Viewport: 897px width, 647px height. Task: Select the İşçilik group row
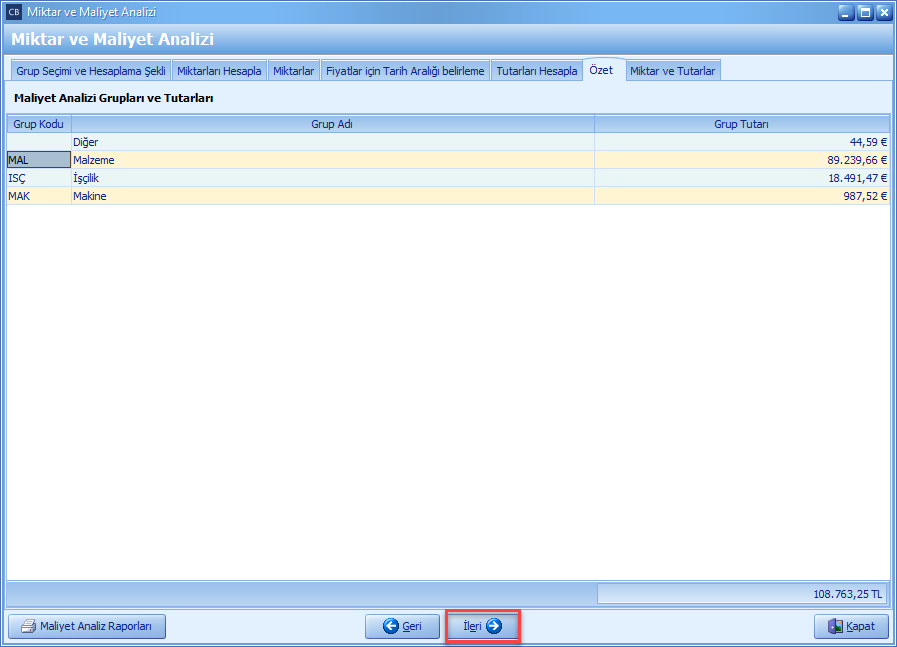332,178
